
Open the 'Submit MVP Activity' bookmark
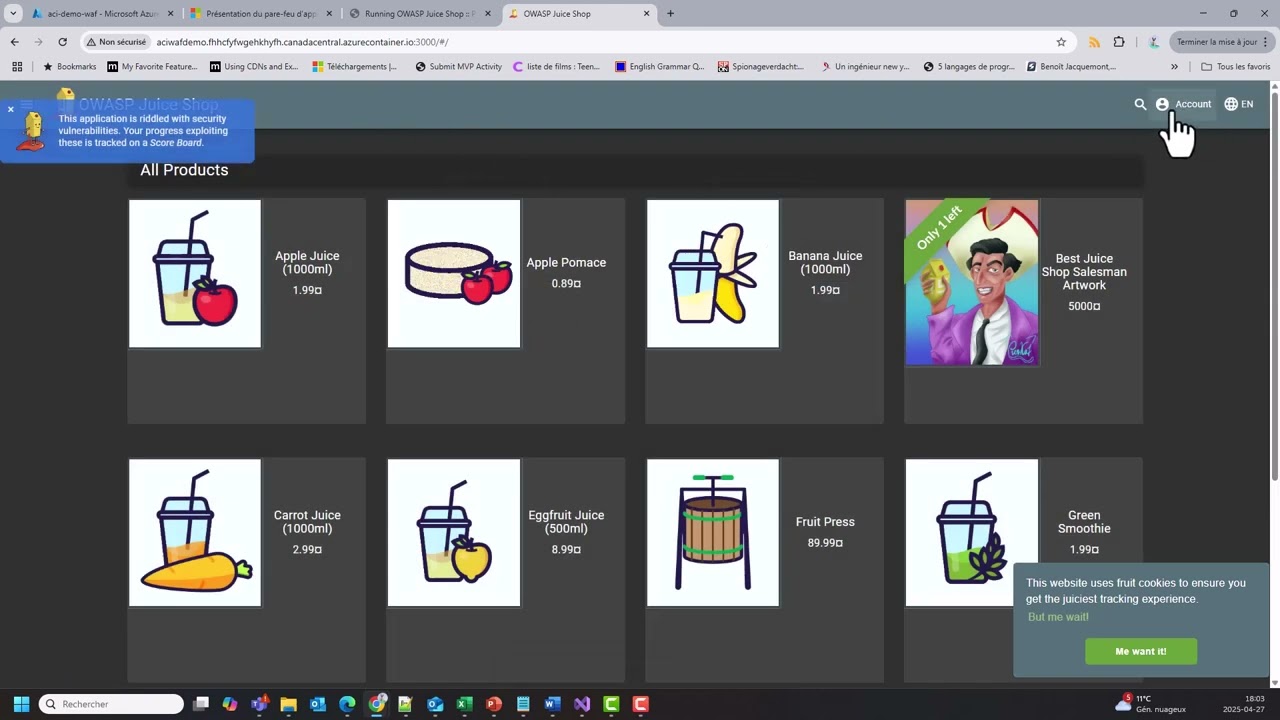pyautogui.click(x=458, y=67)
